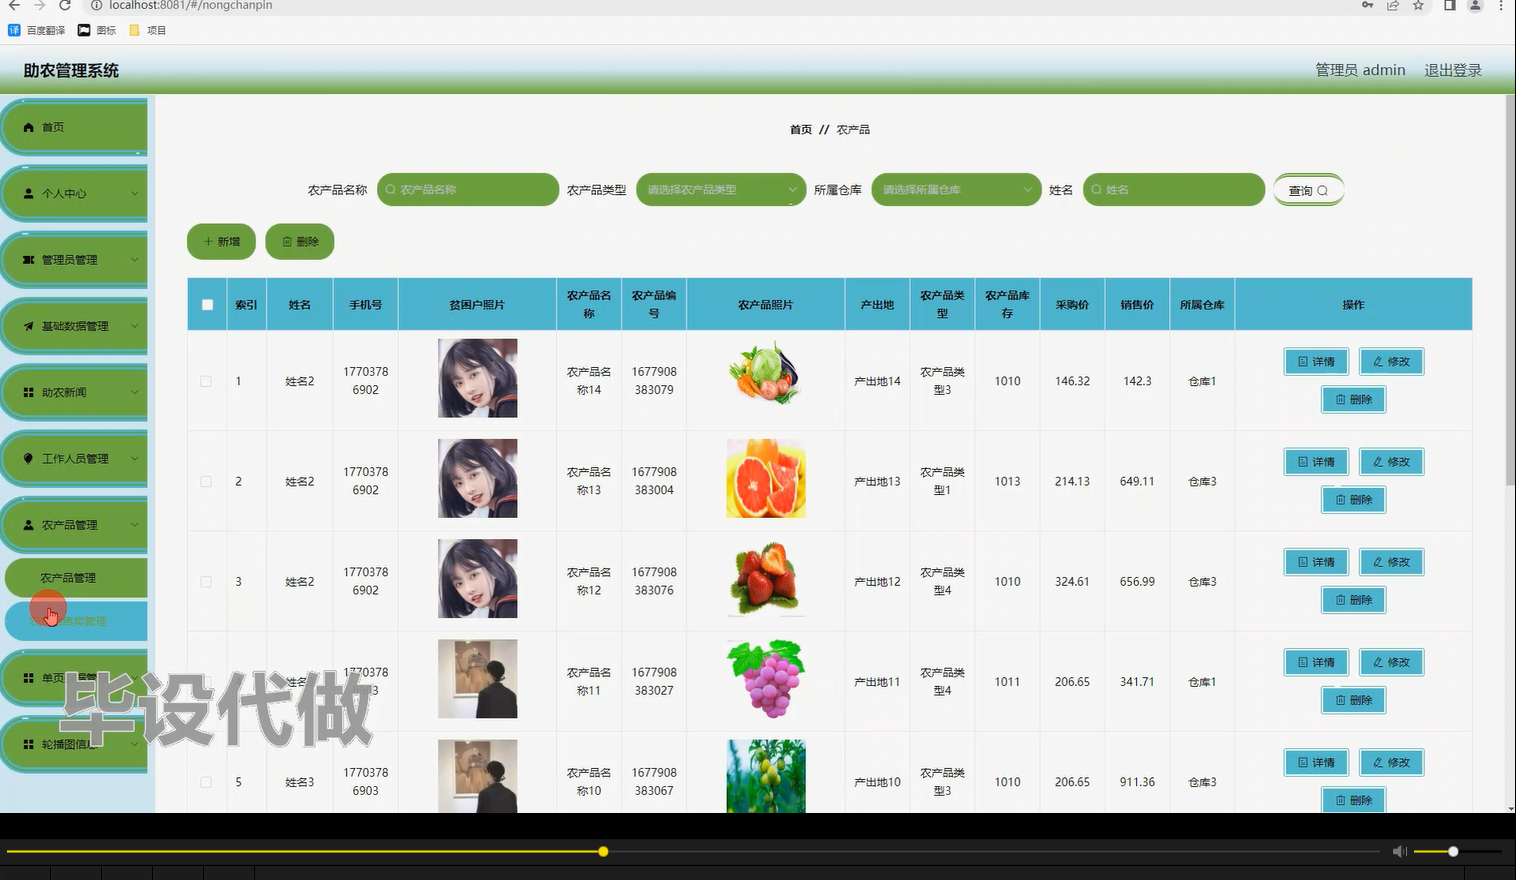1516x880 pixels.
Task: Go to 首页 in the sidebar
Action: [75, 128]
